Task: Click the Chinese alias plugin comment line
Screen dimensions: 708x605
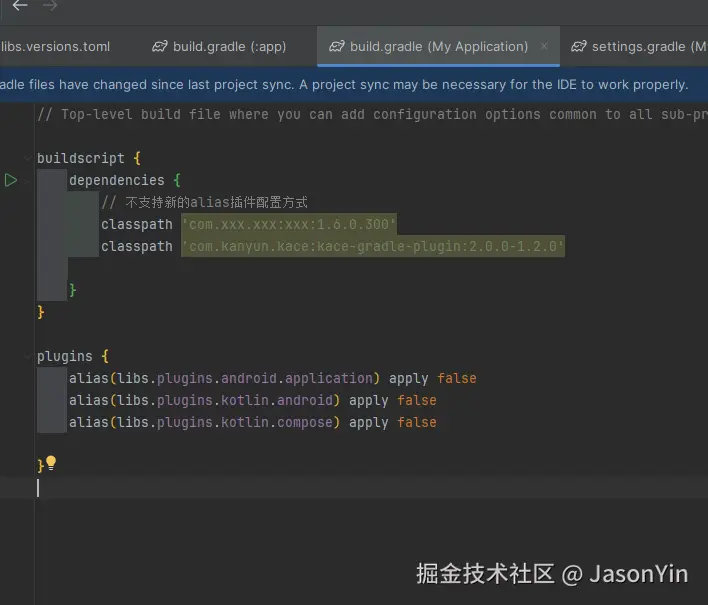Action: (204, 202)
